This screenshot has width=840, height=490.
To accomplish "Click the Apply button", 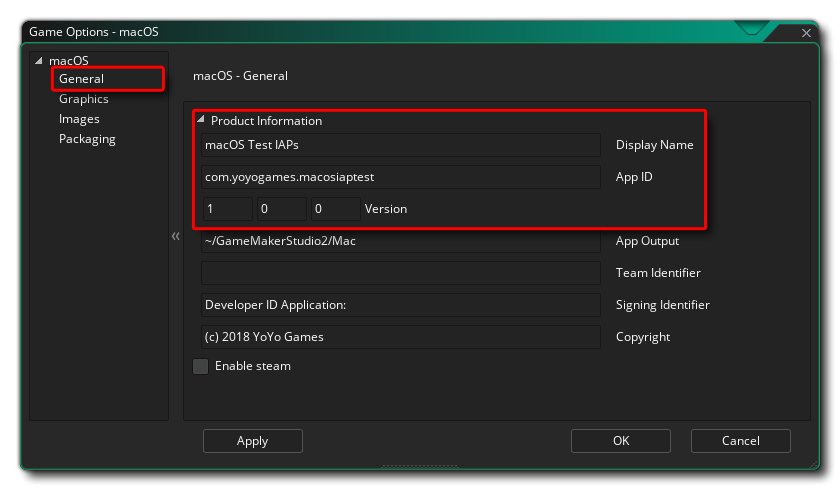I will (253, 441).
